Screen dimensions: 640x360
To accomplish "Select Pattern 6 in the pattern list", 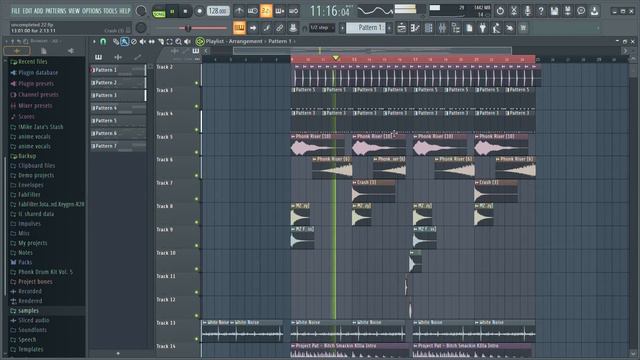I will 118,133.
